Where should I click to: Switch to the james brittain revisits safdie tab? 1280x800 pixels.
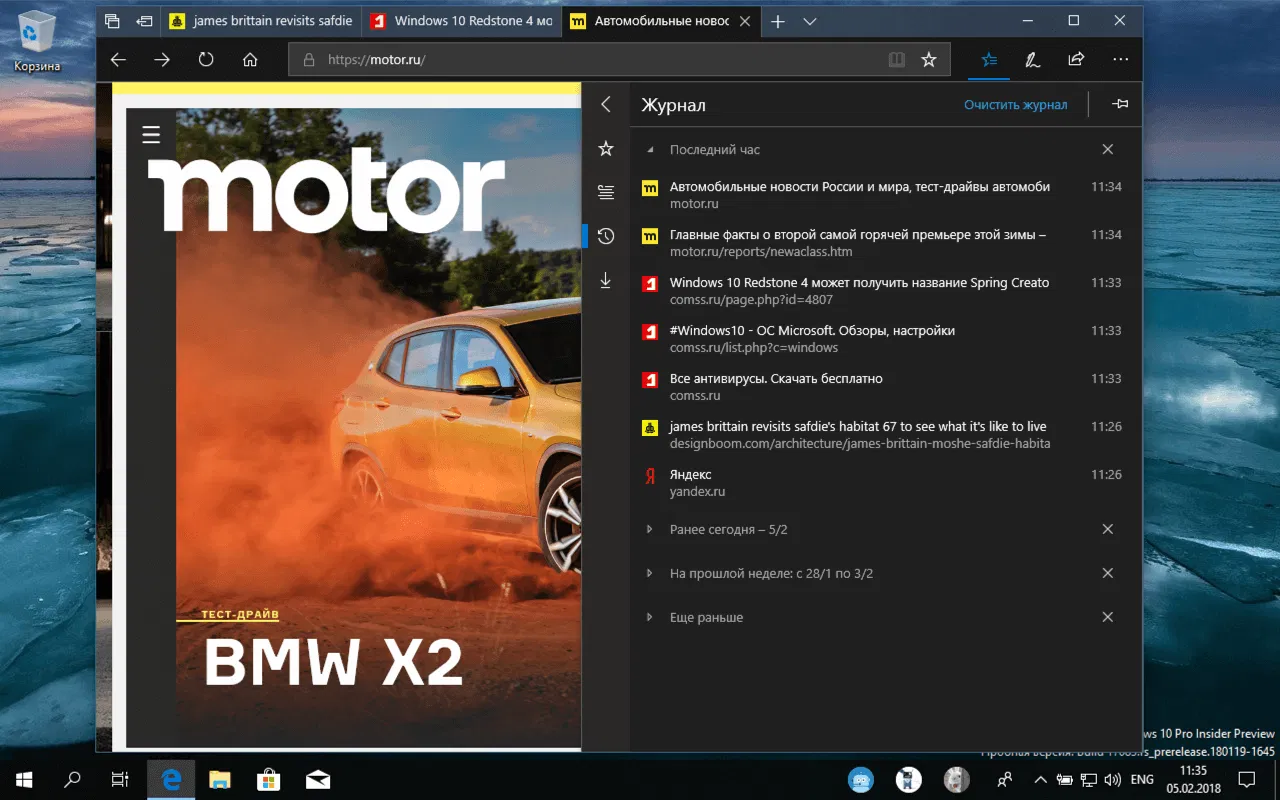click(x=260, y=20)
